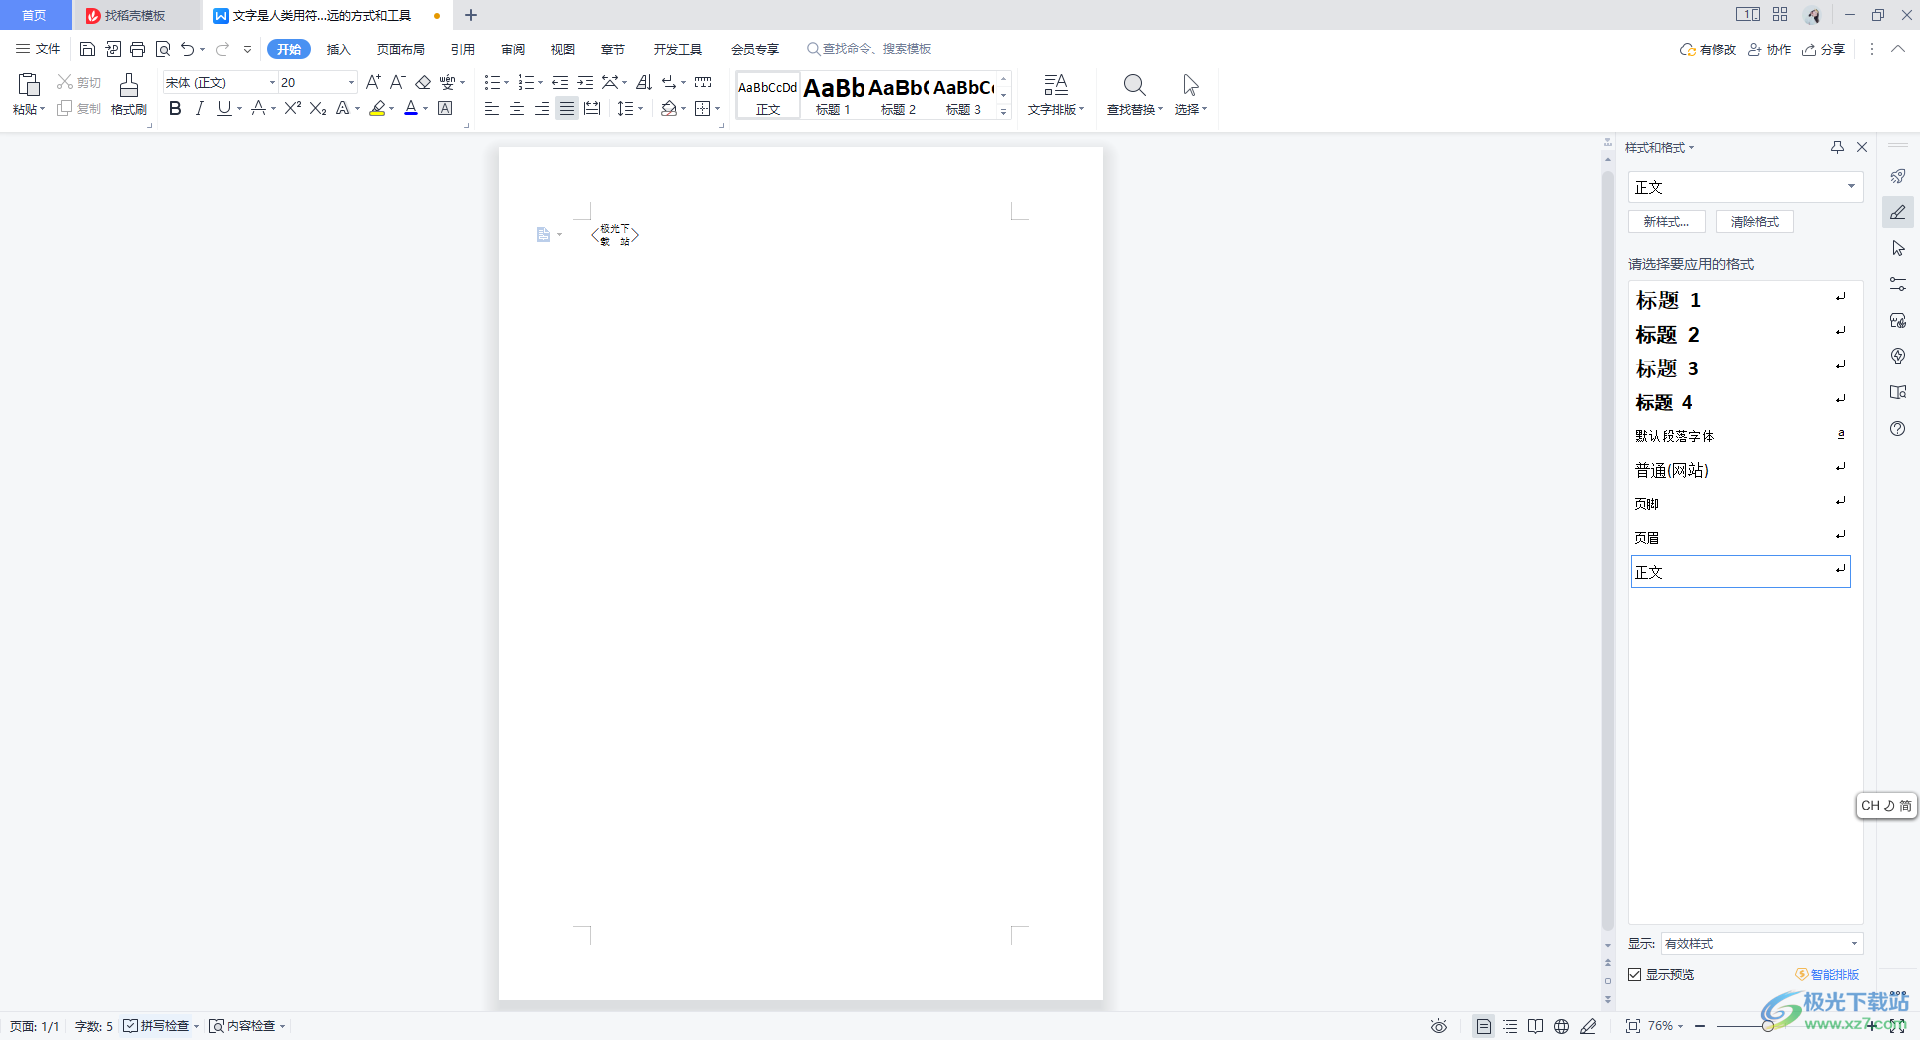Open the Review (审阅) tab
Viewport: 1920px width, 1040px height.
pyautogui.click(x=513, y=49)
